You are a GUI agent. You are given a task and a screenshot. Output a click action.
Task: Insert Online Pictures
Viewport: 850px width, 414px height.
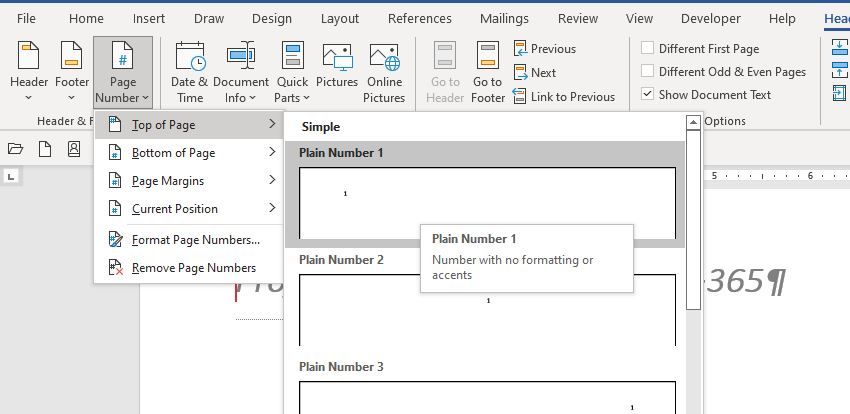(x=384, y=72)
